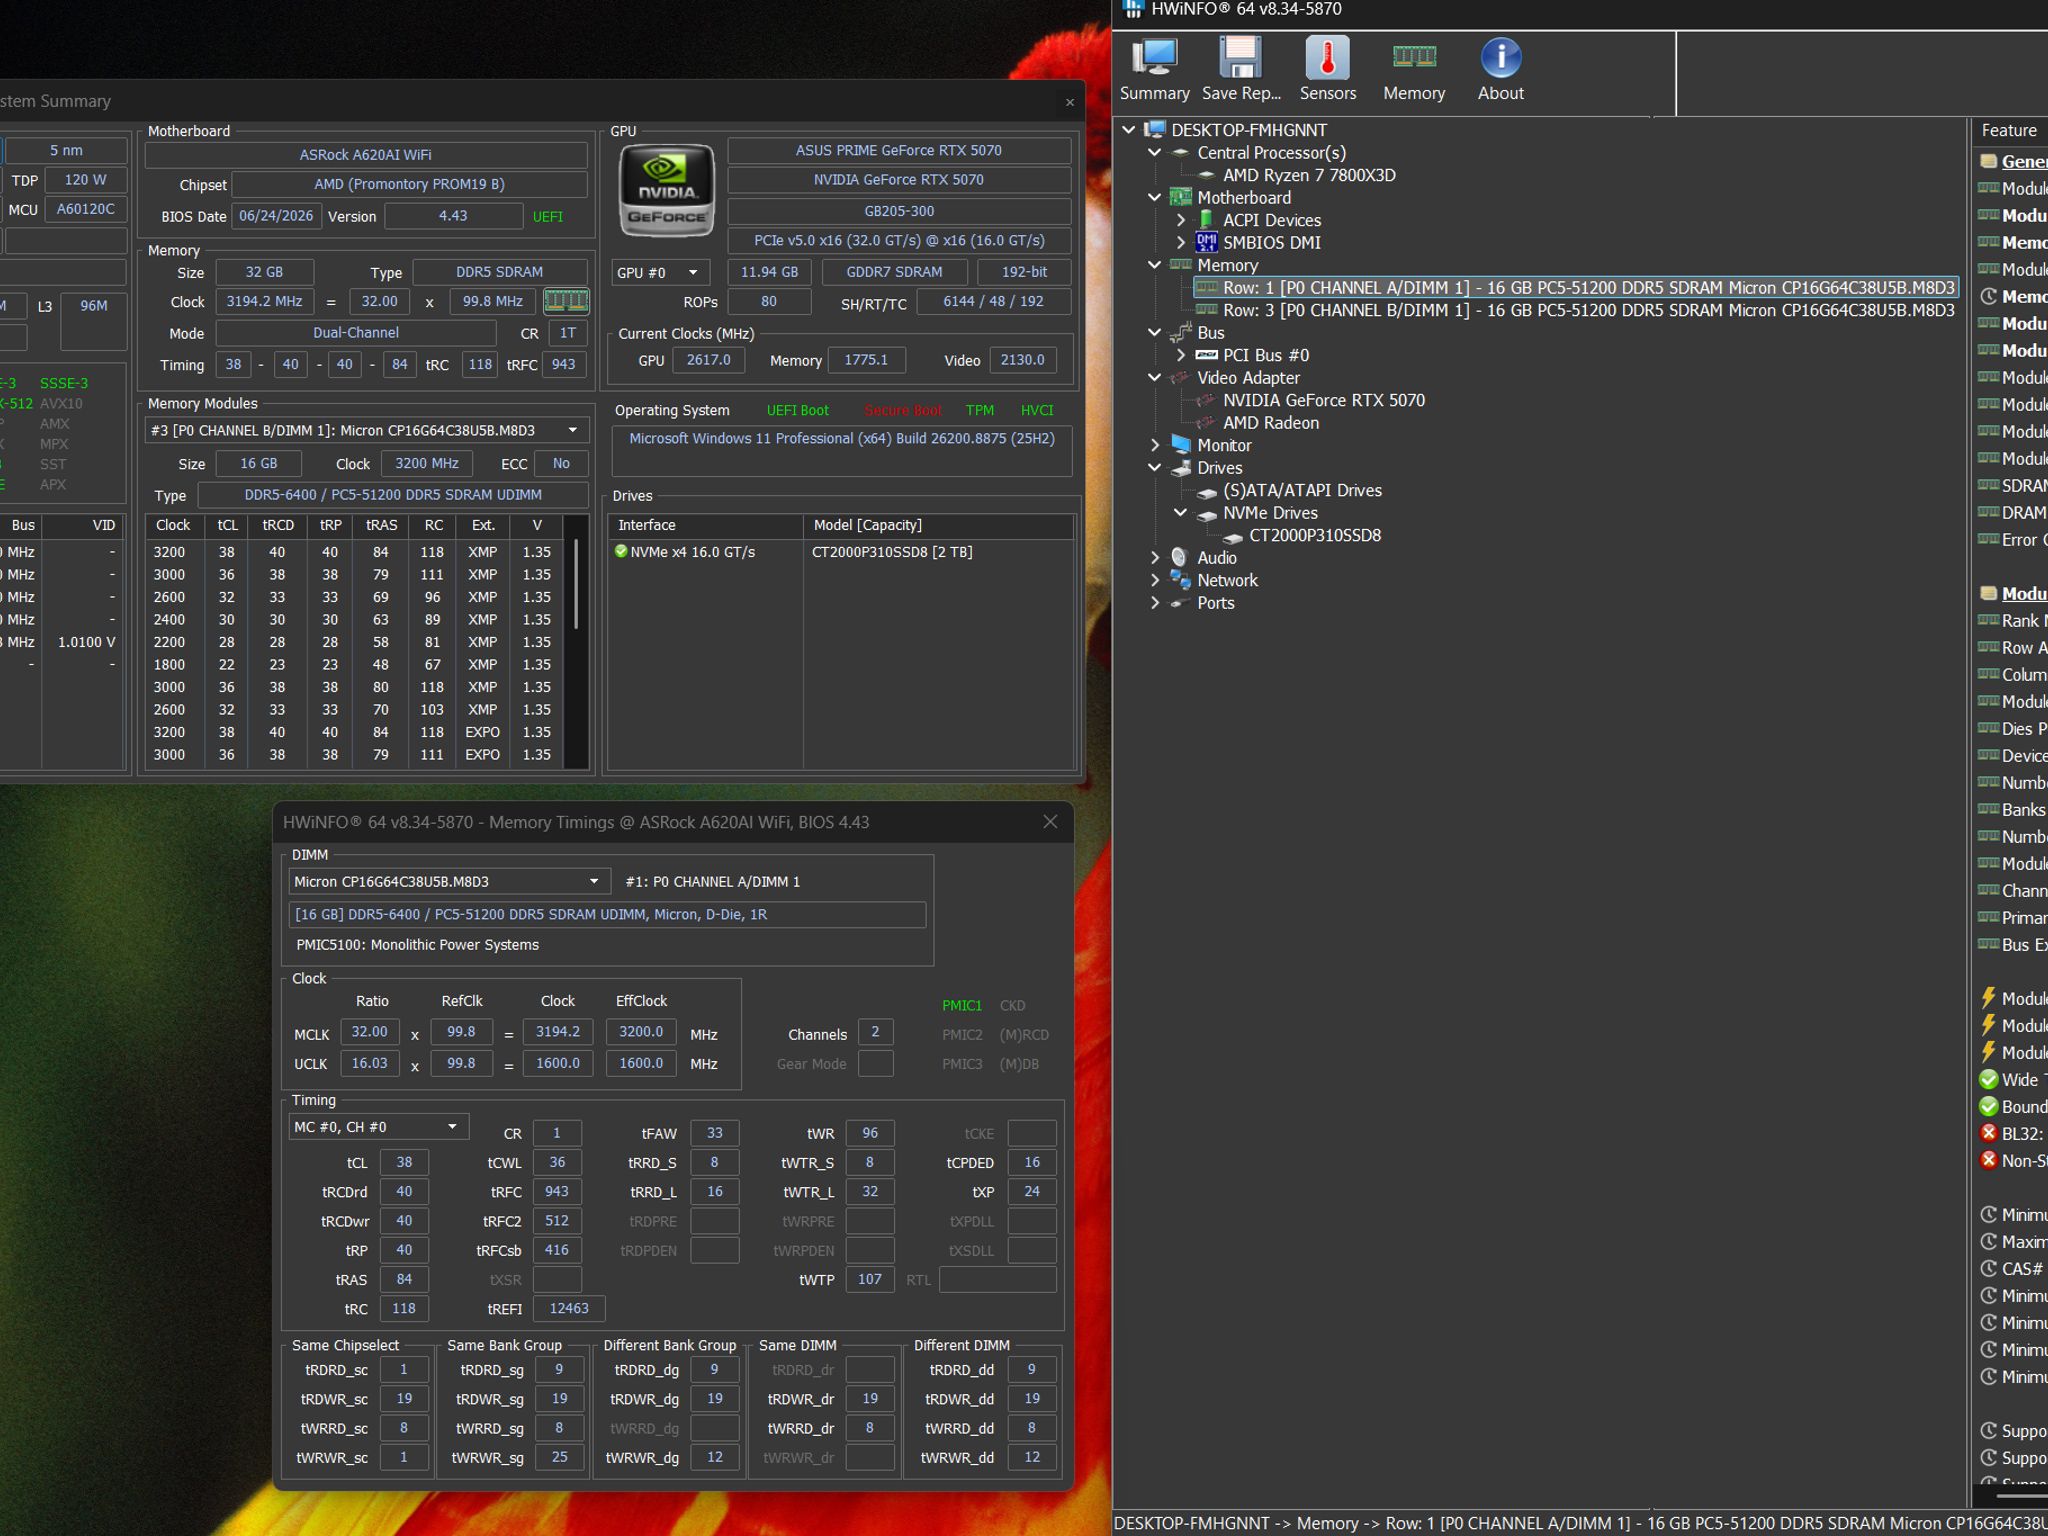Viewport: 2048px width, 1536px height.
Task: Click the tREFI value field 12463
Action: point(568,1308)
